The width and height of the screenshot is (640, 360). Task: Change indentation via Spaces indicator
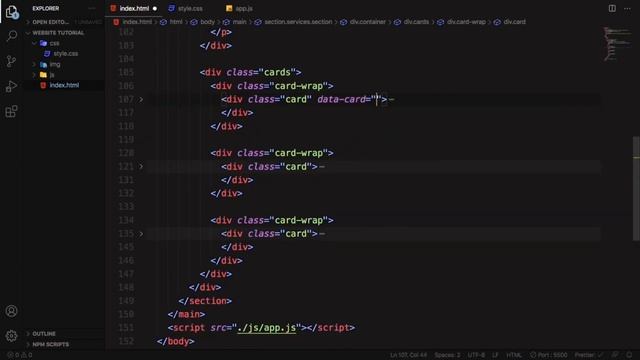click(447, 355)
